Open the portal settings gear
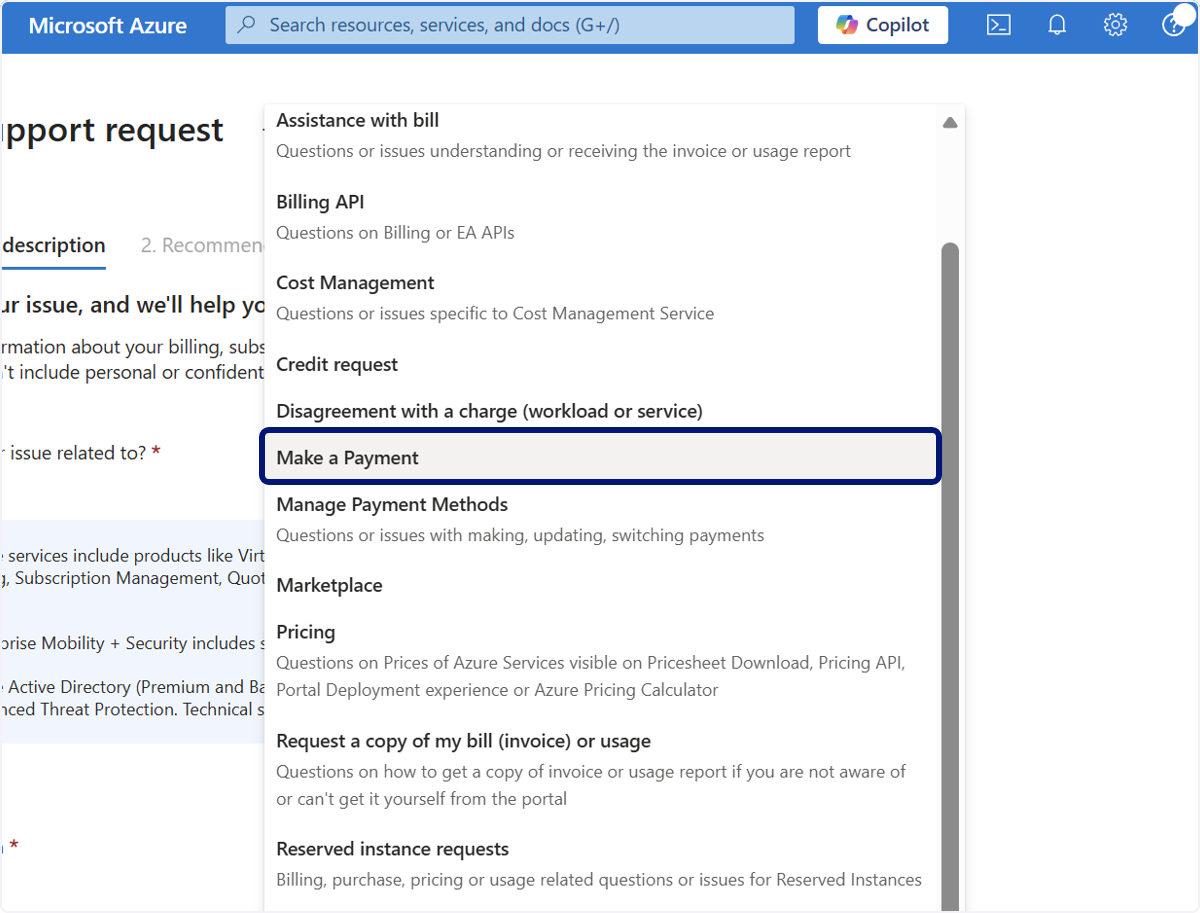The image size is (1200, 913). tap(1115, 25)
